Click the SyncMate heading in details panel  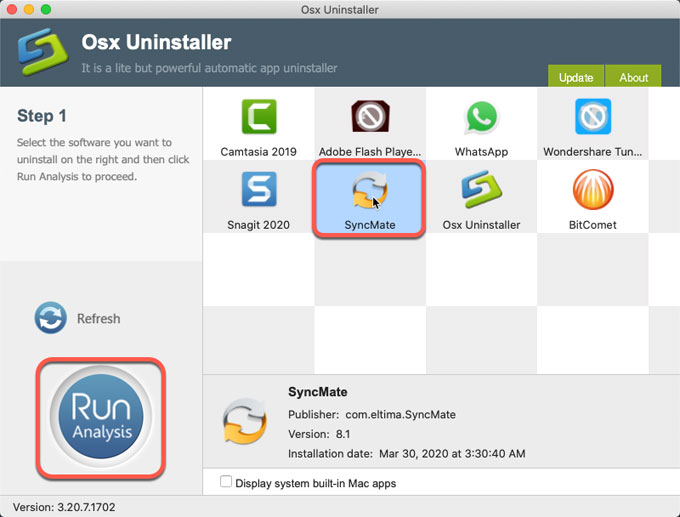point(318,392)
